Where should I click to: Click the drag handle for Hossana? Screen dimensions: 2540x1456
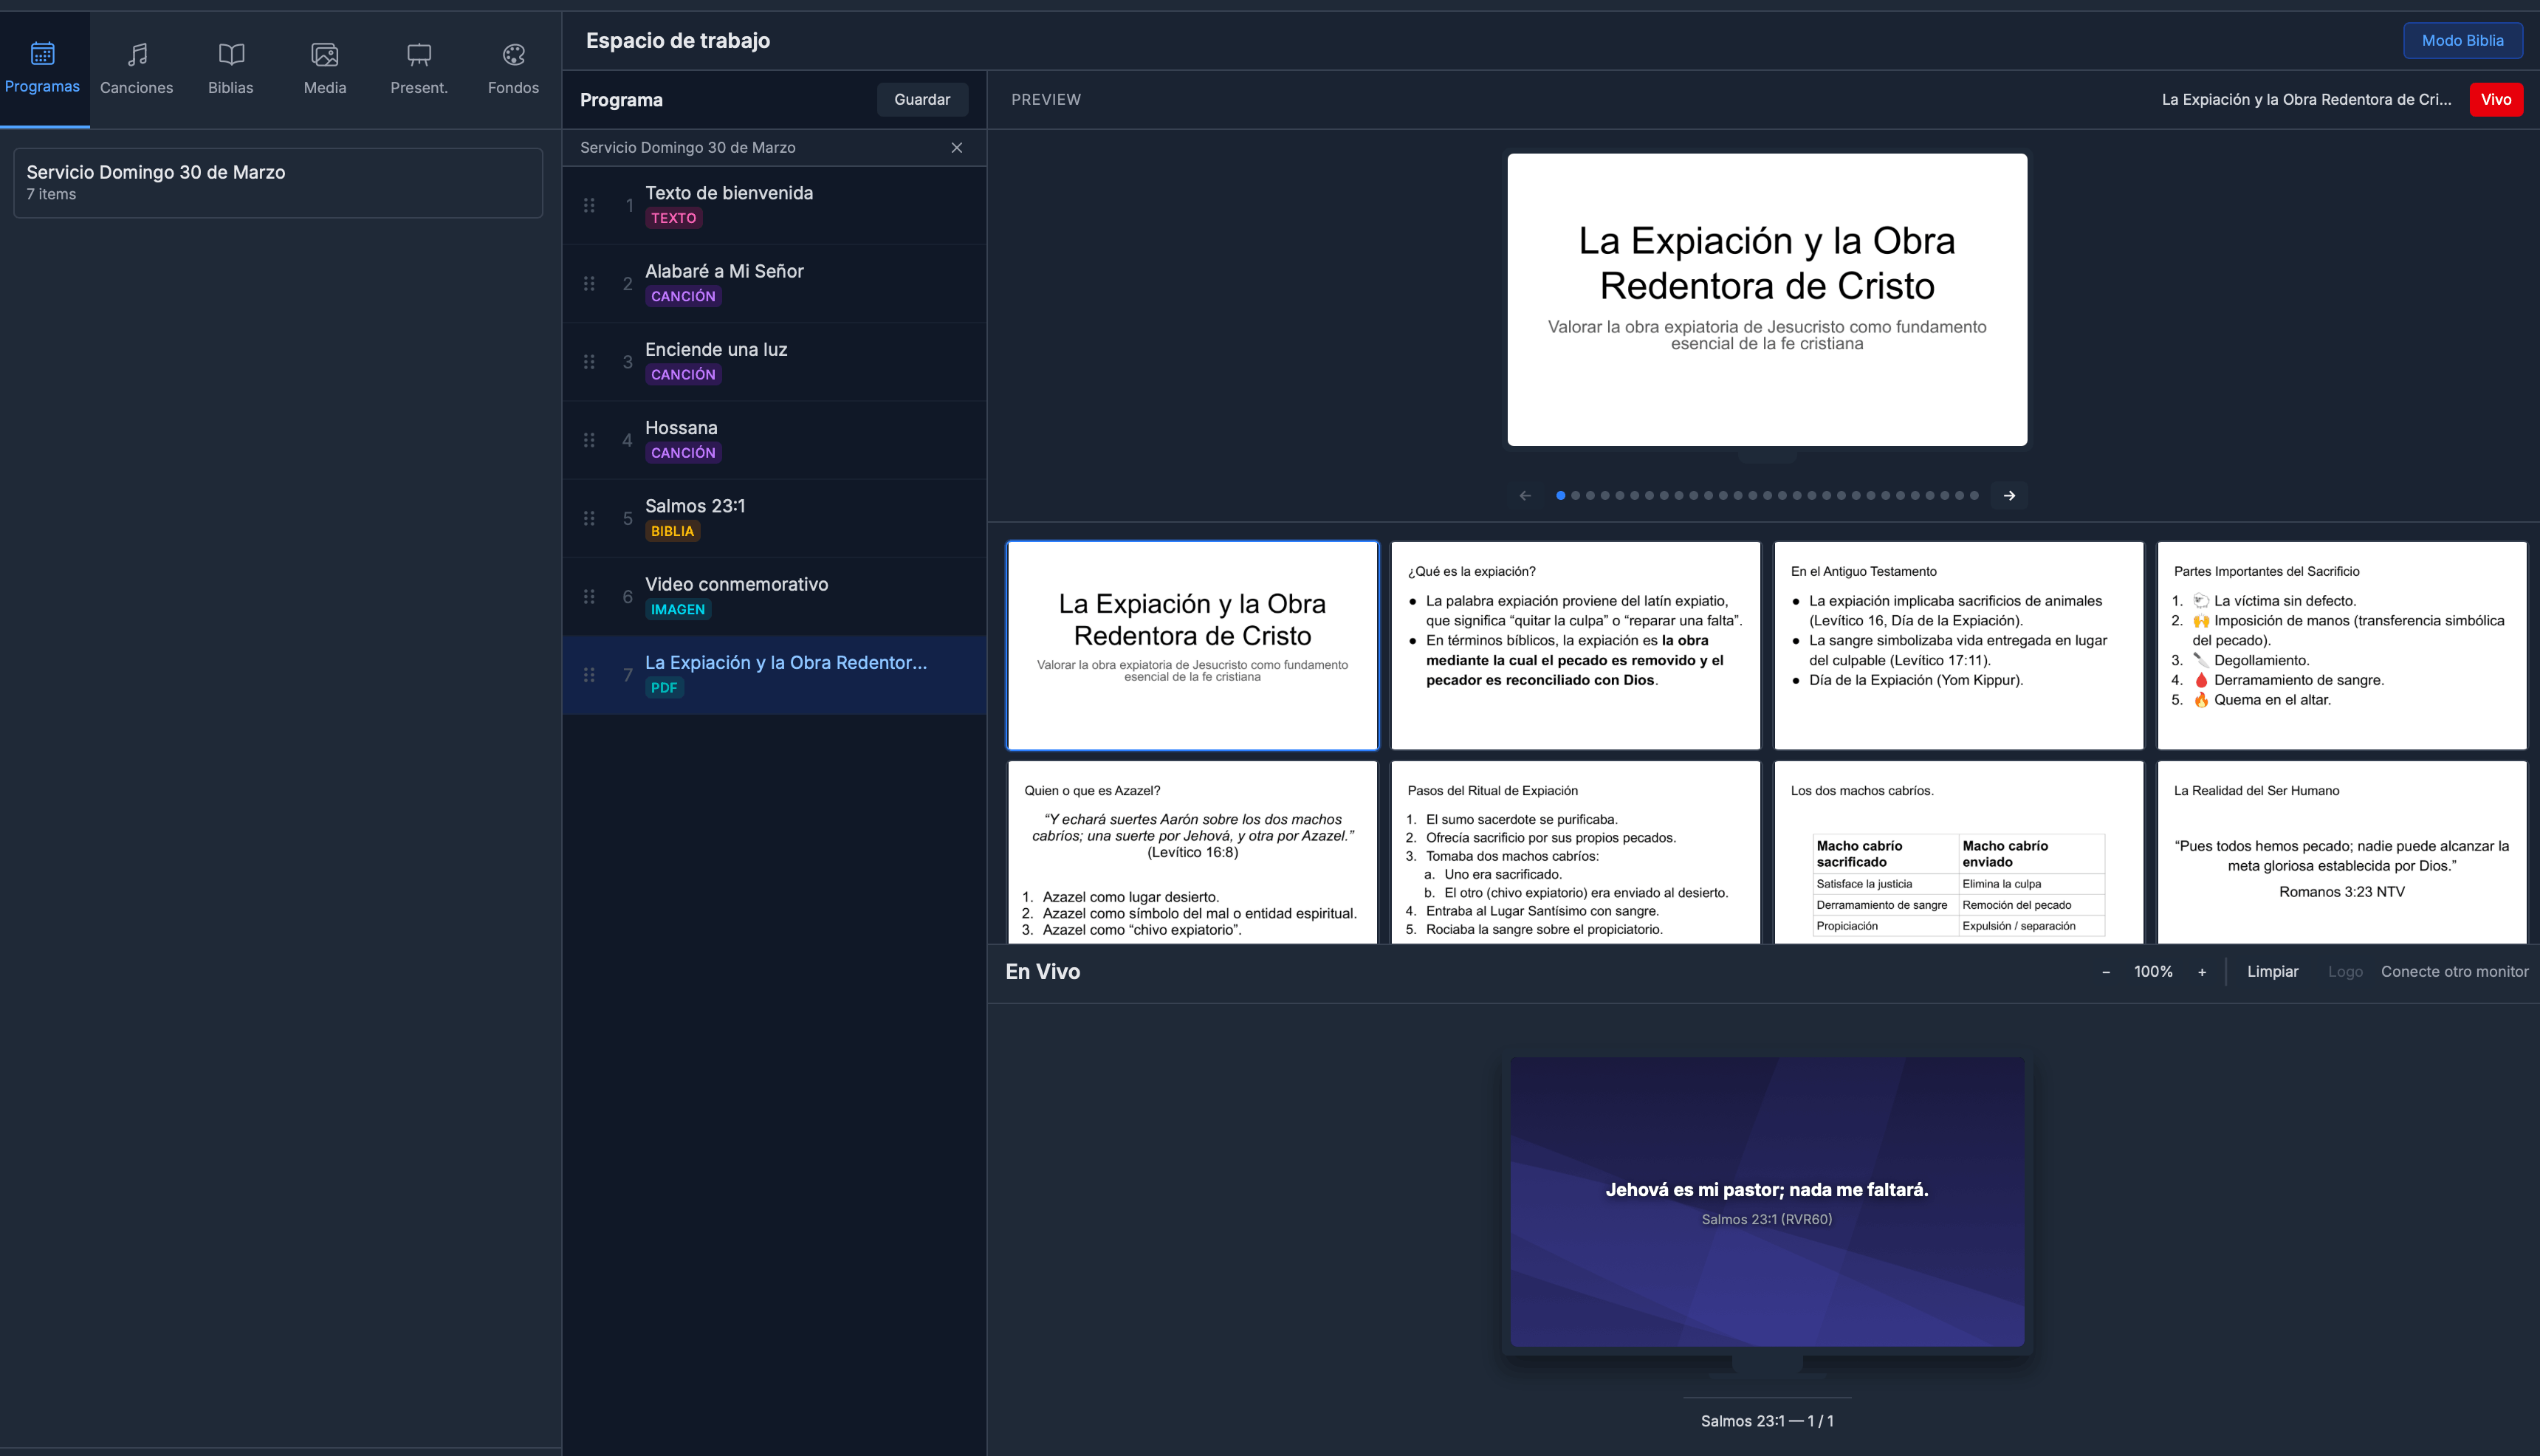click(589, 440)
